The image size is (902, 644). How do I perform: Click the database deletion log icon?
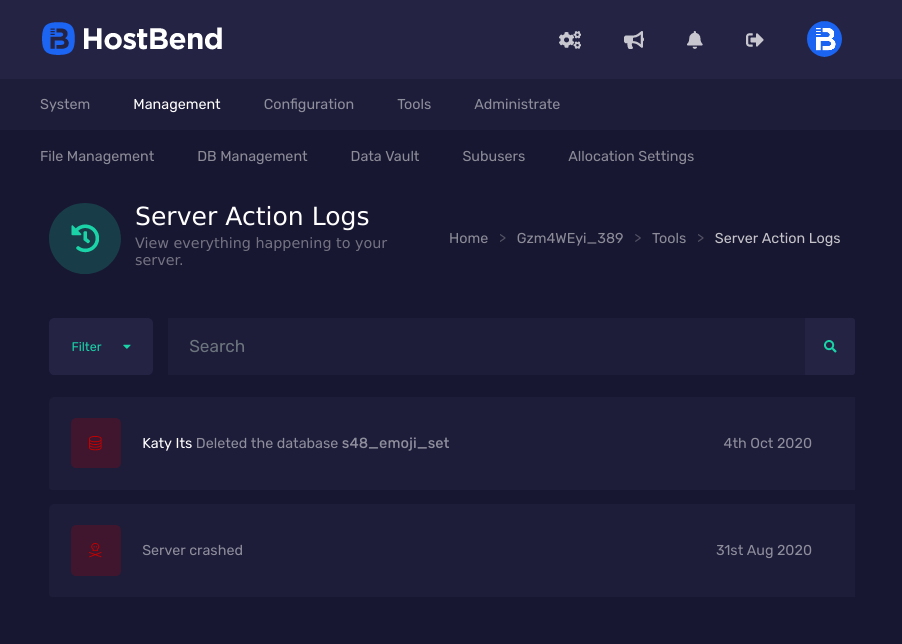coord(95,442)
